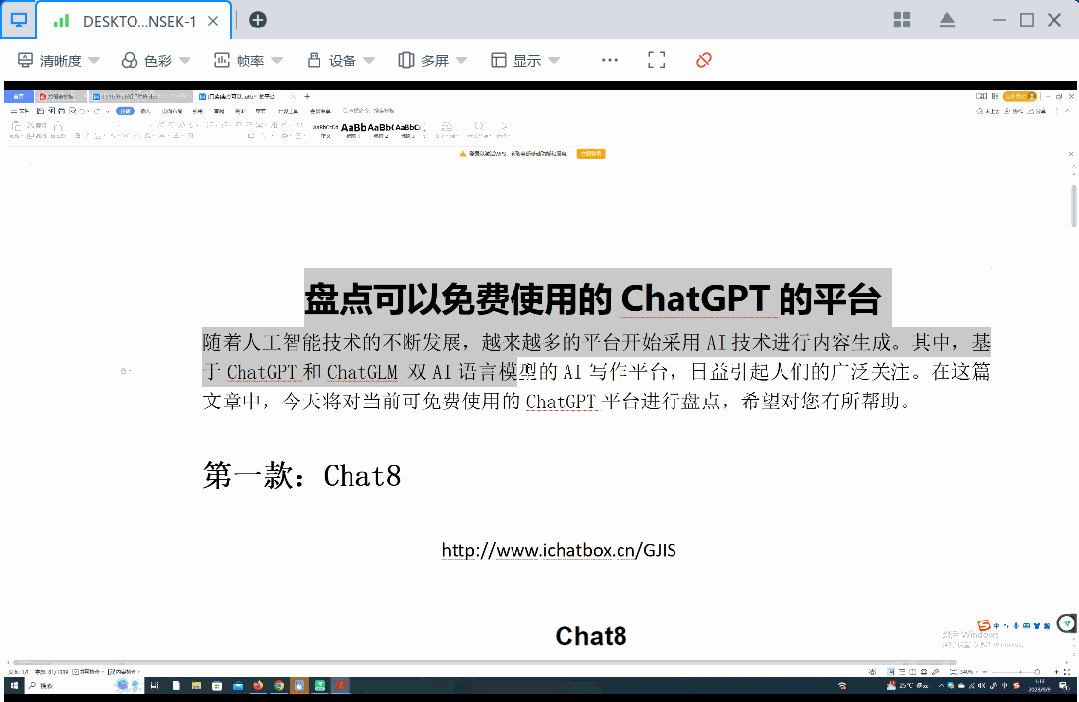Click the orange login button in warning bar

[x=591, y=153]
